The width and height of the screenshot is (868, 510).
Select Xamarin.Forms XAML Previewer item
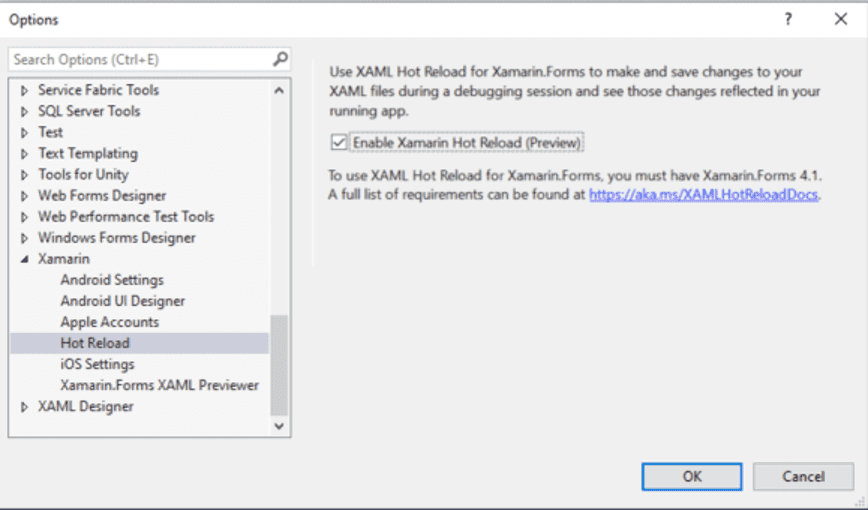159,385
